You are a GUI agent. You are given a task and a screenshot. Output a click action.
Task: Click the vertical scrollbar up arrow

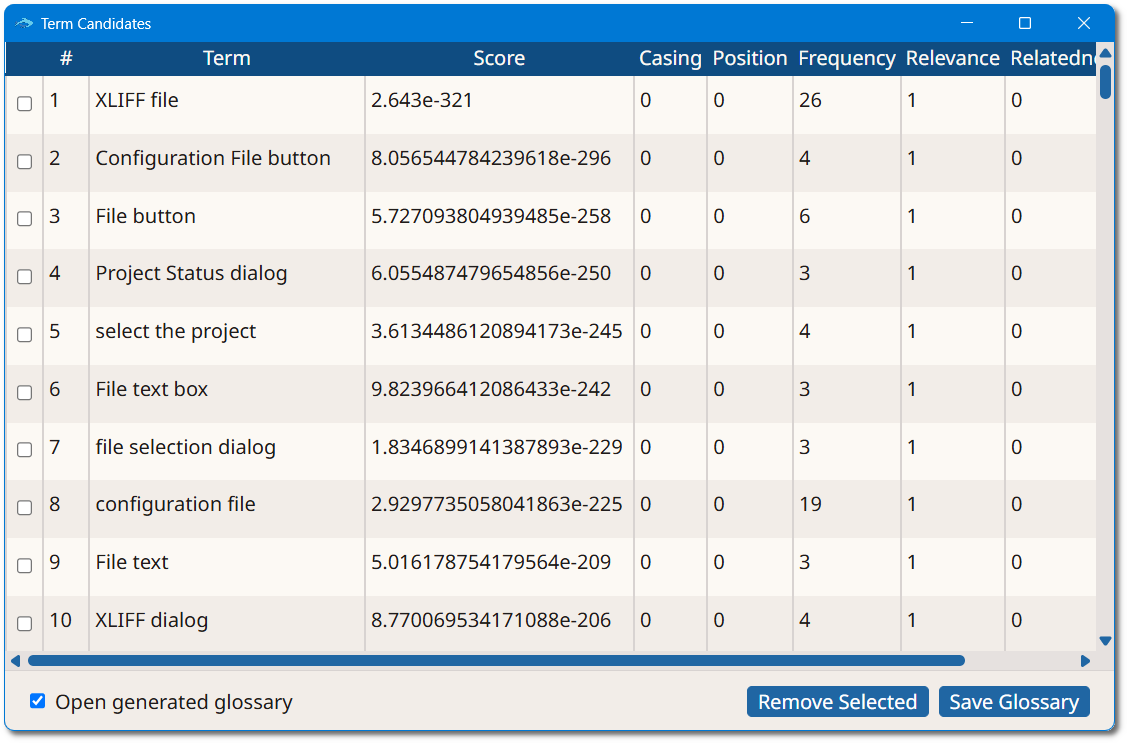tap(1105, 53)
